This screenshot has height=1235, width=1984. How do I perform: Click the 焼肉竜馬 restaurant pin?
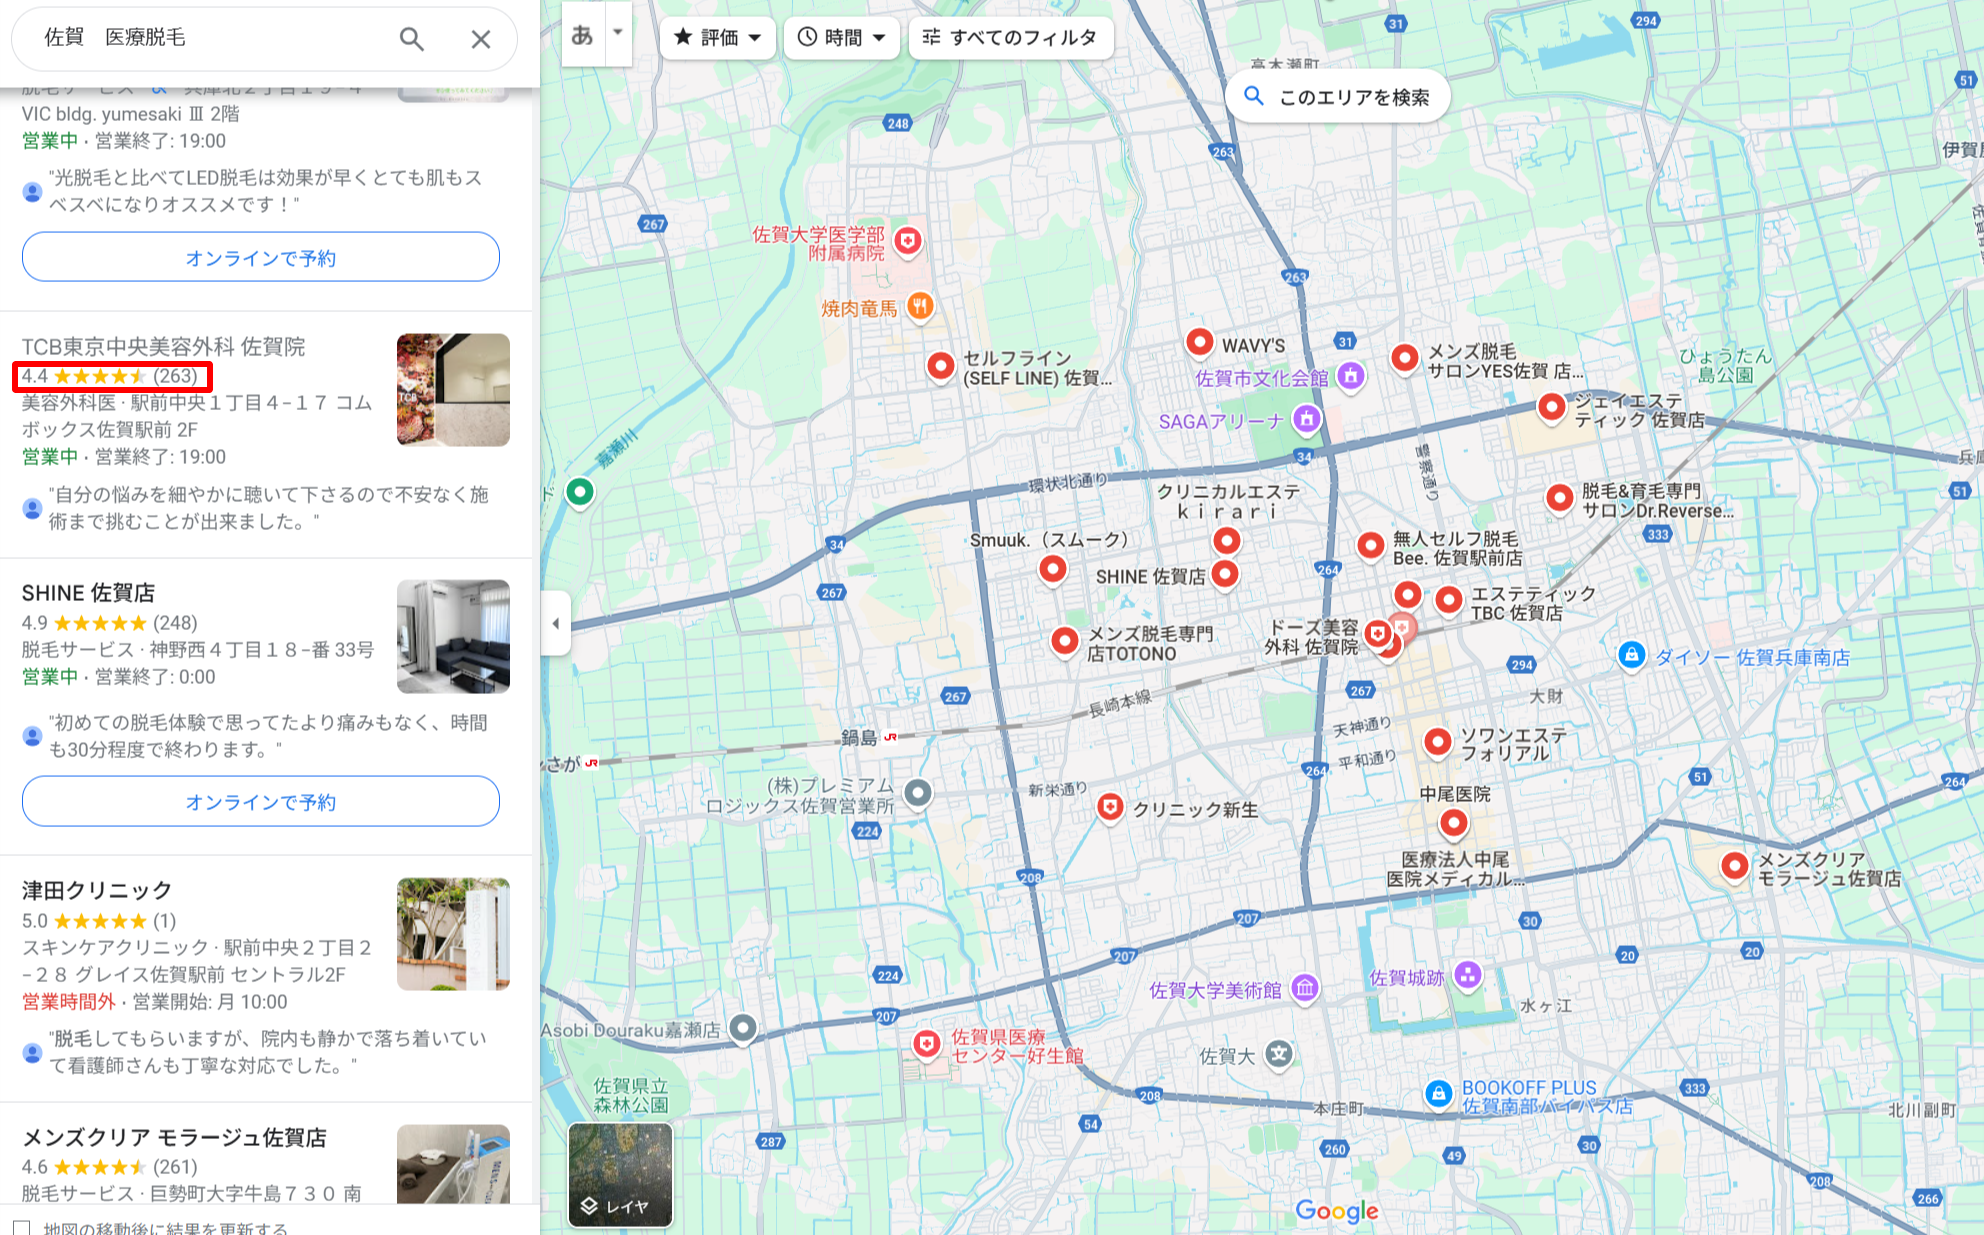[920, 306]
